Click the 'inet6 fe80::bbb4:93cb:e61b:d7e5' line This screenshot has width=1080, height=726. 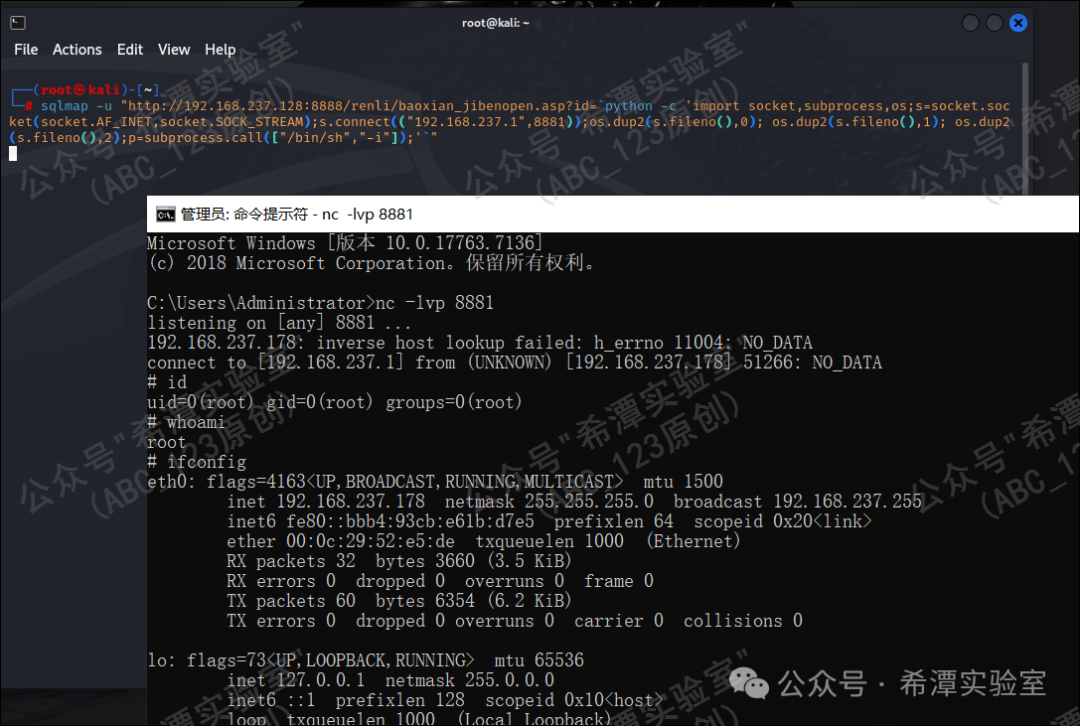549,521
